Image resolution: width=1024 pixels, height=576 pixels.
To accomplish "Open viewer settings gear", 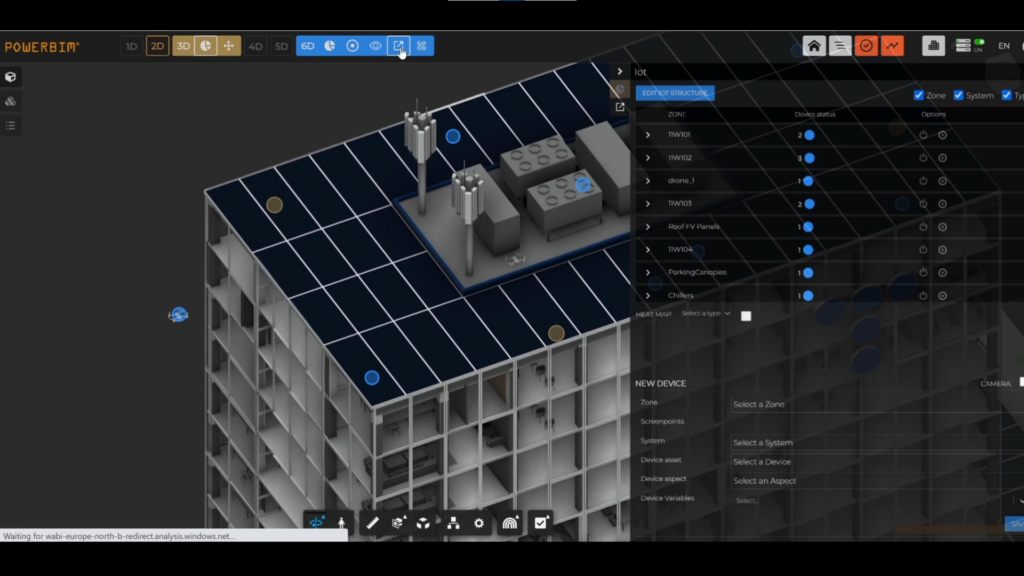I will (479, 523).
